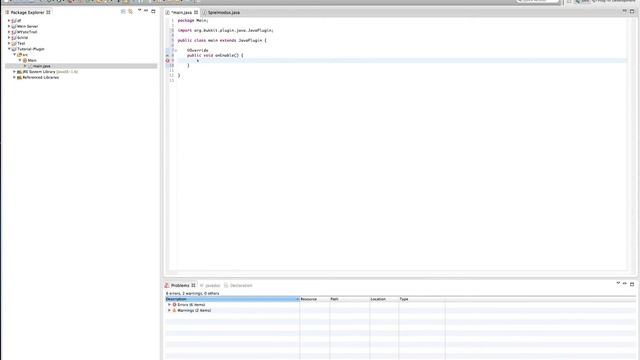
Task: Collapse all in Package Explorer
Action: [123, 12]
